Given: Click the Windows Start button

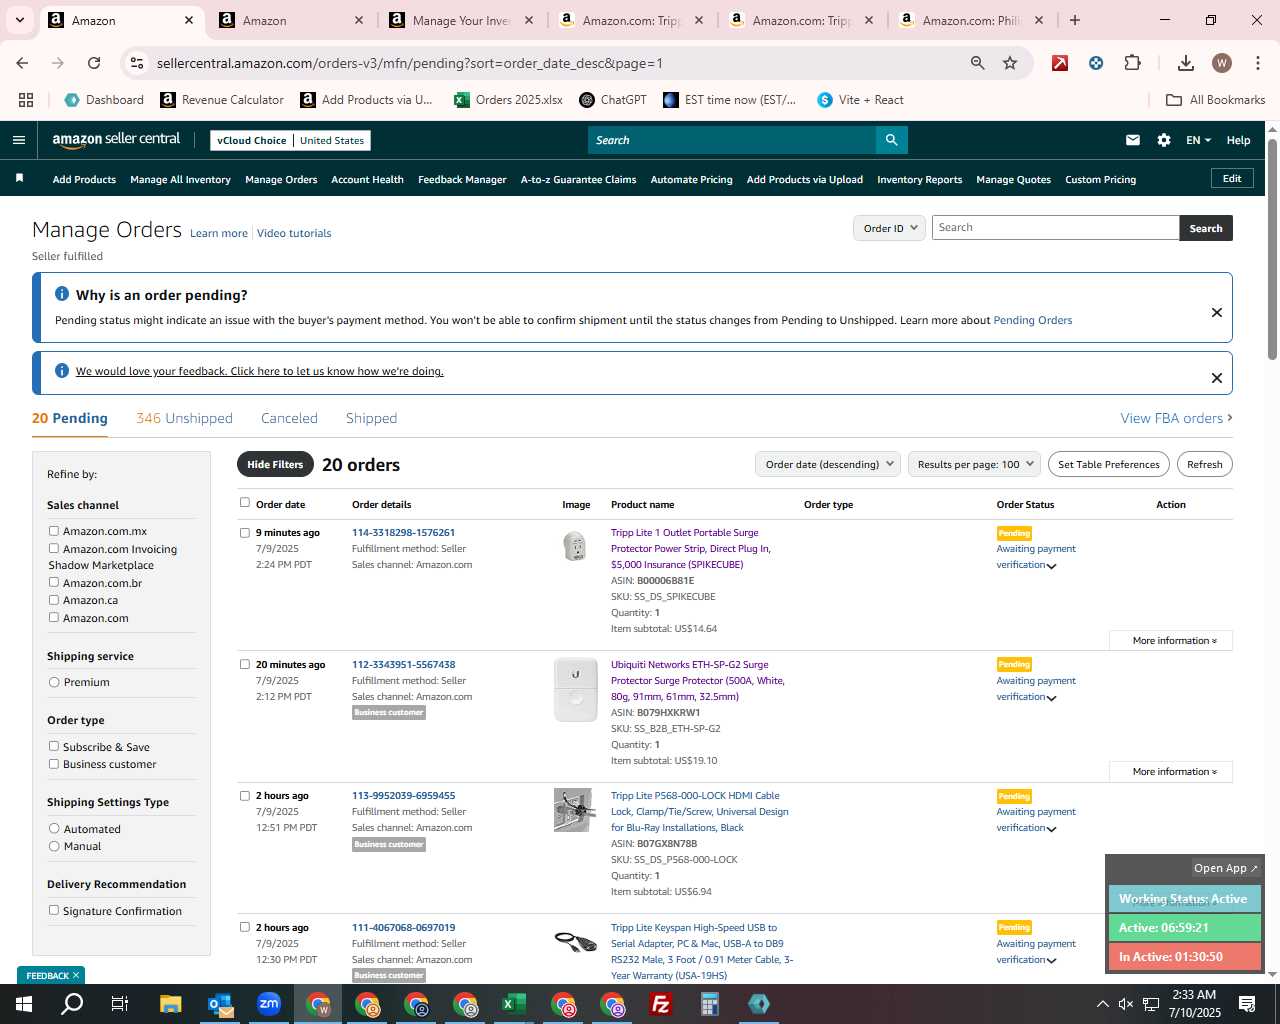Looking at the screenshot, I should click(x=24, y=1004).
